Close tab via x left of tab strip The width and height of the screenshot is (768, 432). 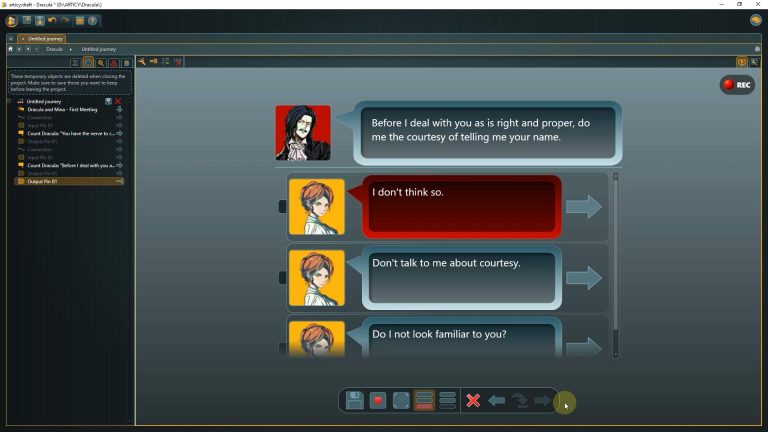pos(11,39)
